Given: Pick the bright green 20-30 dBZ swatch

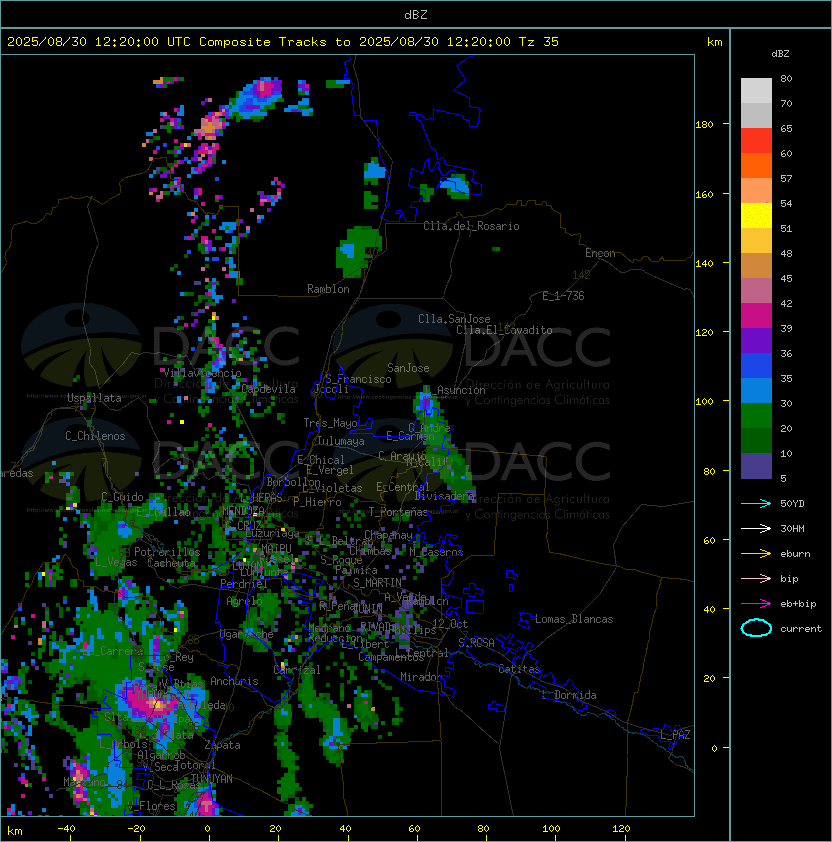Looking at the screenshot, I should pos(756,416).
